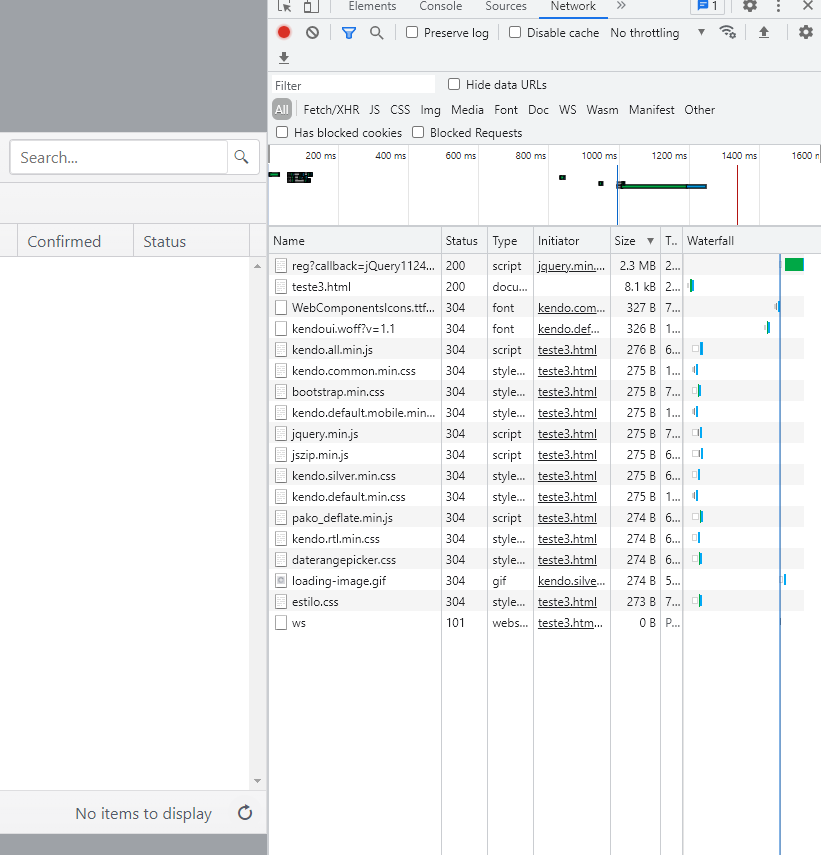821x855 pixels.
Task: Filter requests by Doc type
Action: pos(539,110)
